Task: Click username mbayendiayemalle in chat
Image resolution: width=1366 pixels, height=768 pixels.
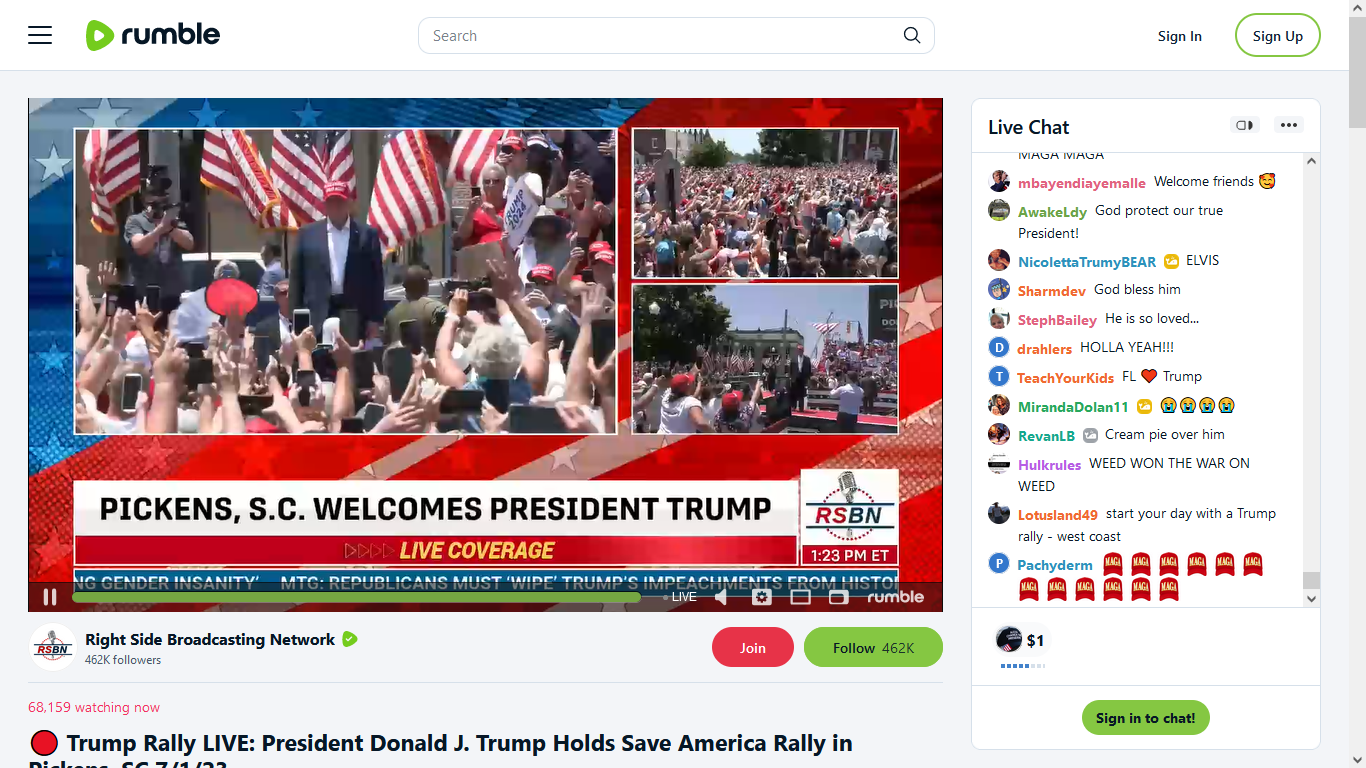Action: tap(1082, 183)
